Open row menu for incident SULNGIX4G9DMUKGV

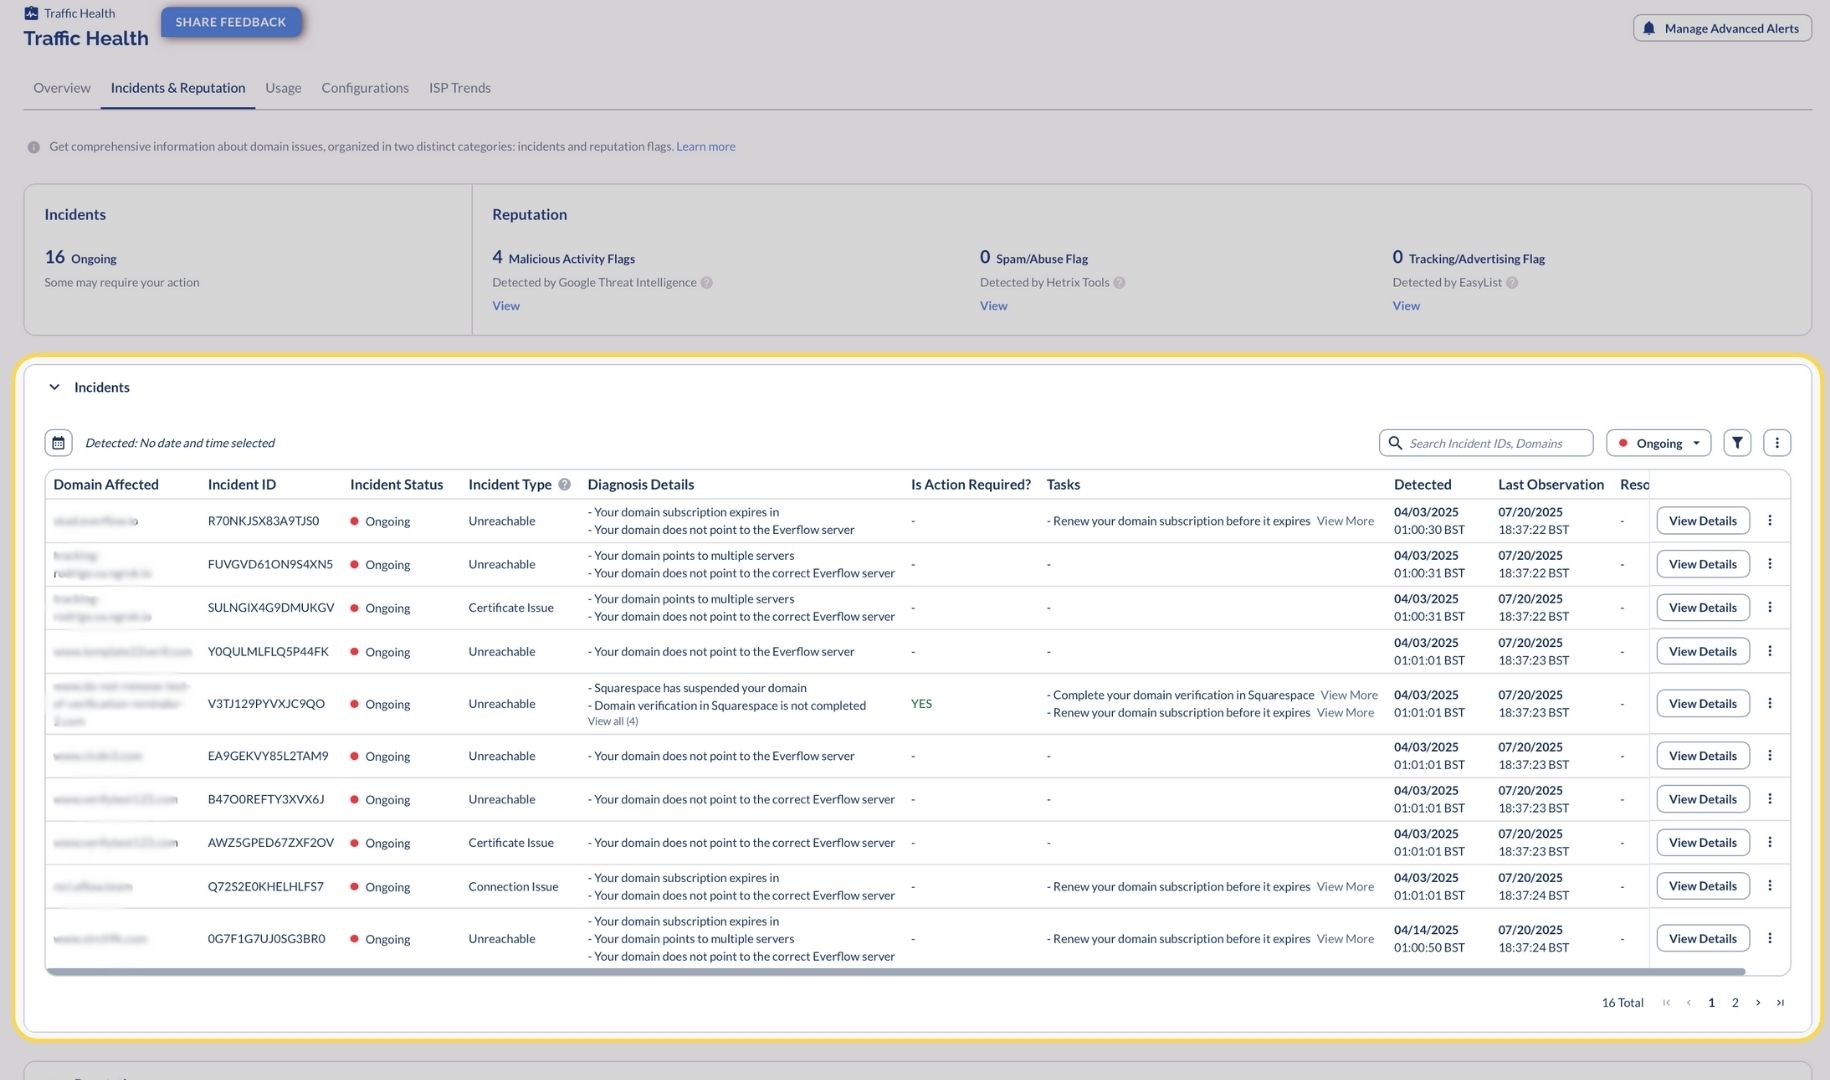click(1770, 608)
